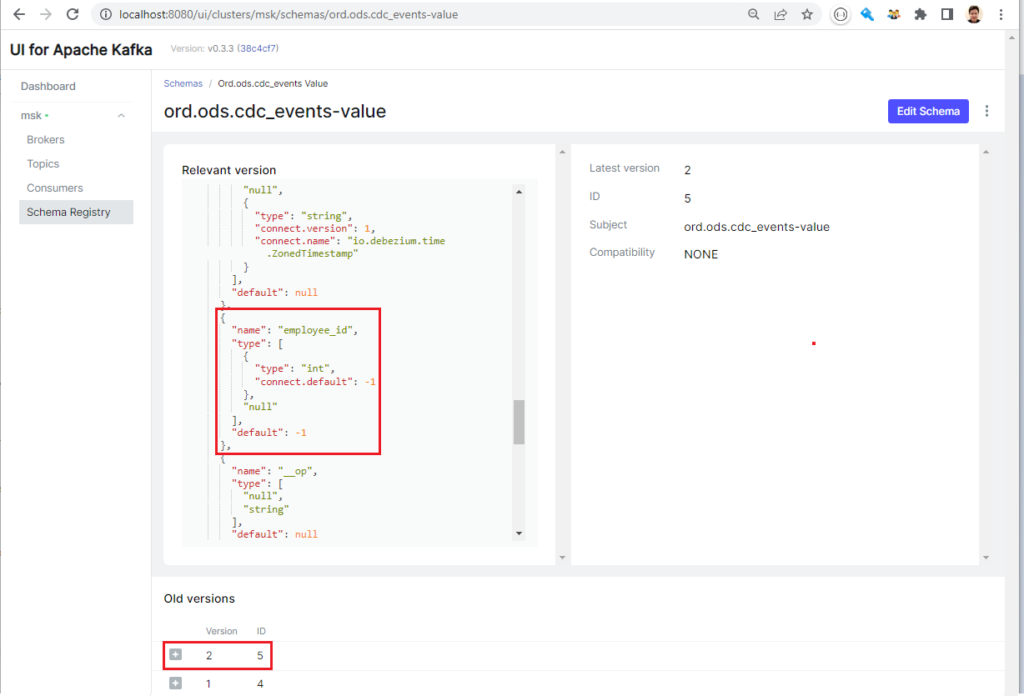Open the three-dot menu beside Edit Schema
The width and height of the screenshot is (1024, 696).
pos(987,111)
